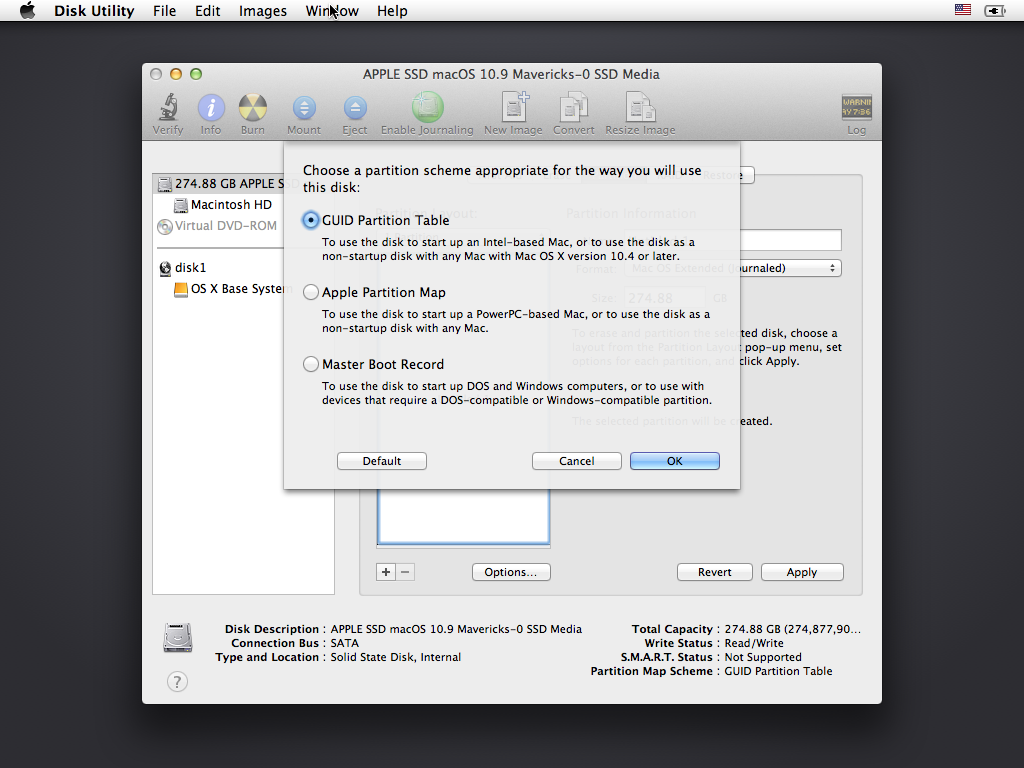
Task: Select GUID Partition Table radio button
Action: [x=311, y=220]
